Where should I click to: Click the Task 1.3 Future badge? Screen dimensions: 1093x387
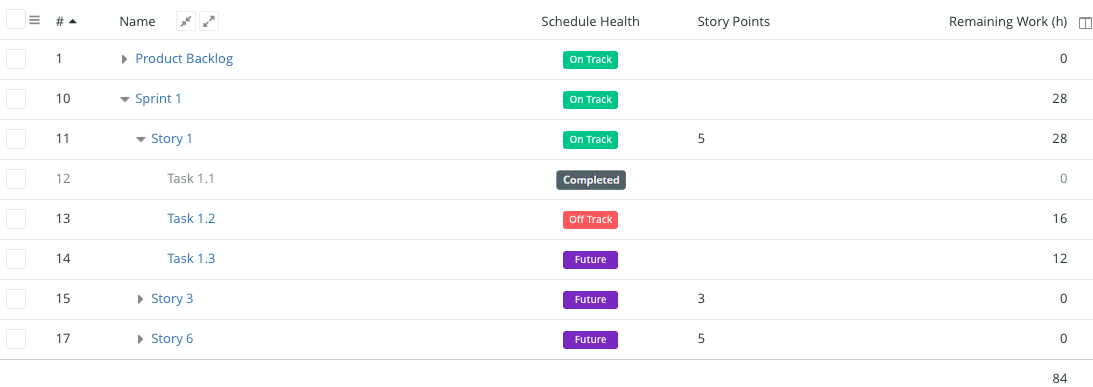(x=590, y=260)
